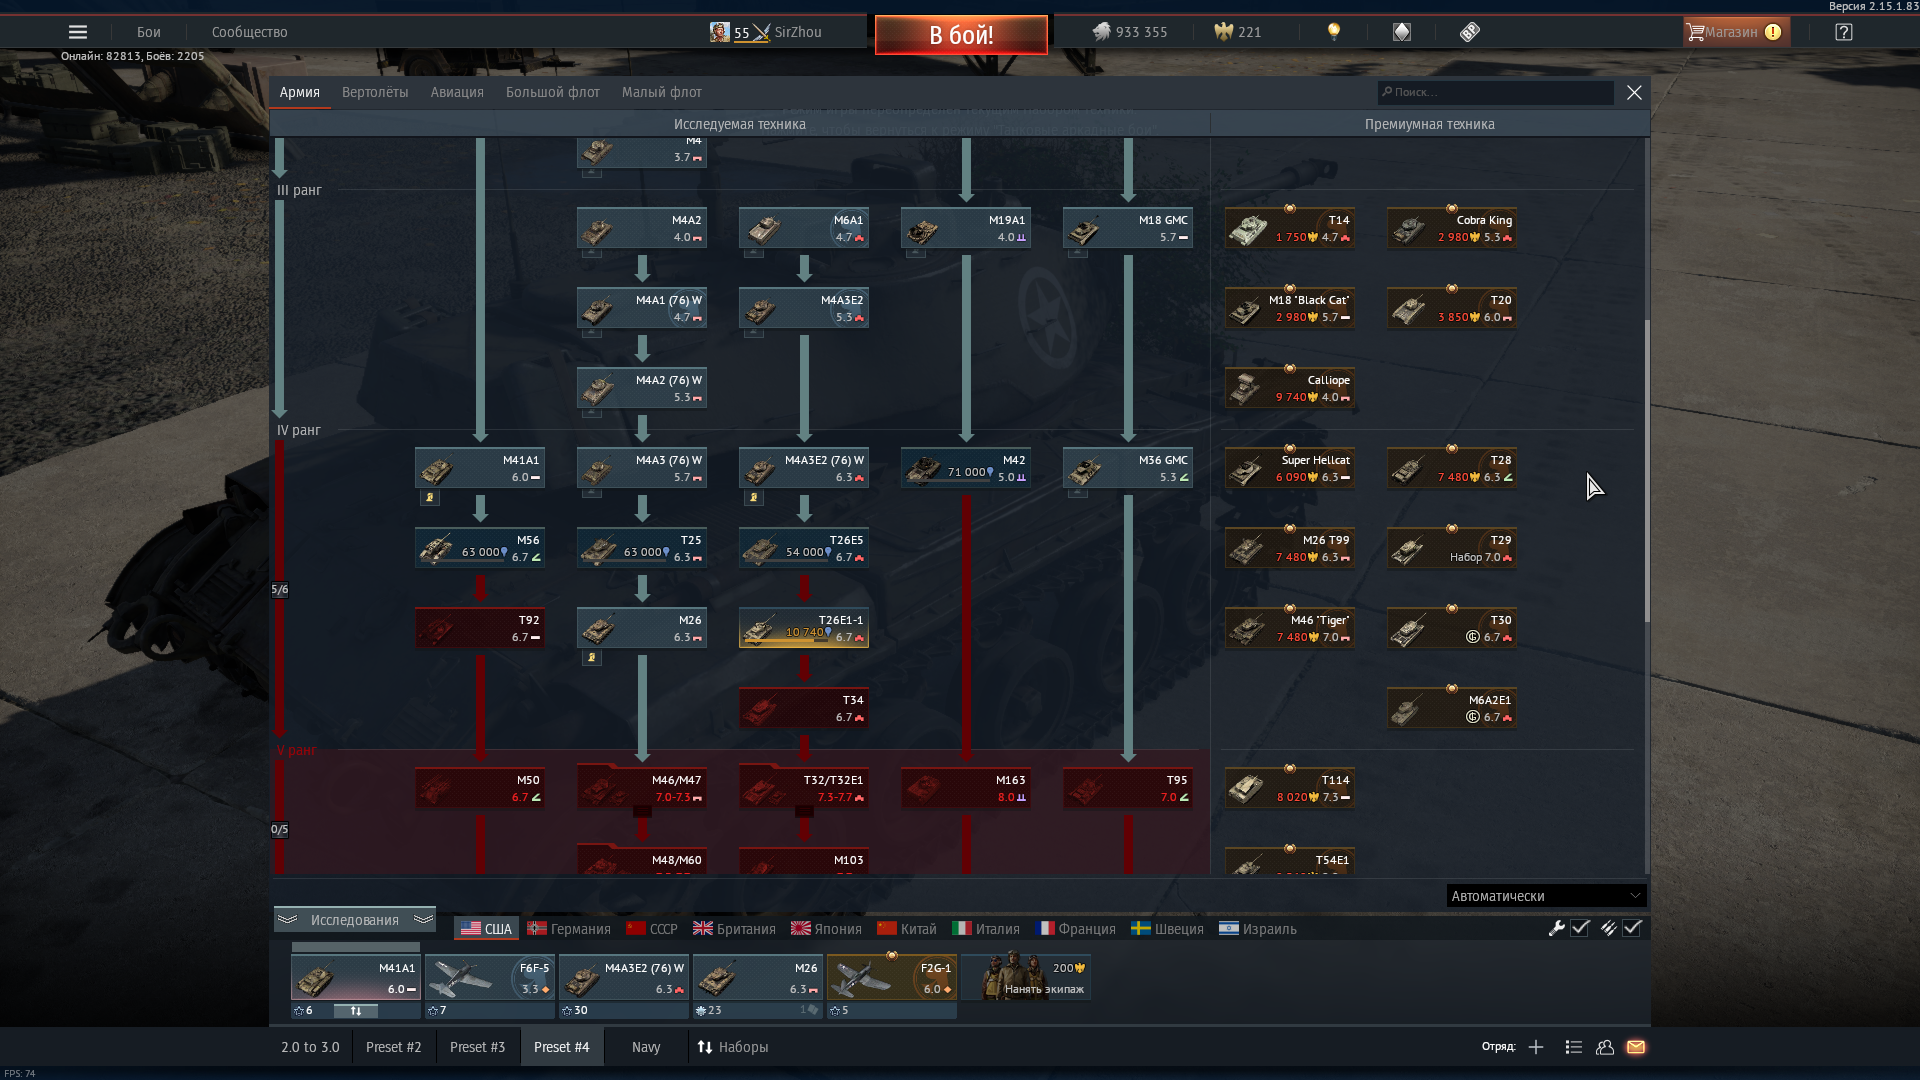Click the light bulb hint icon
This screenshot has height=1080, width=1920.
point(1333,32)
